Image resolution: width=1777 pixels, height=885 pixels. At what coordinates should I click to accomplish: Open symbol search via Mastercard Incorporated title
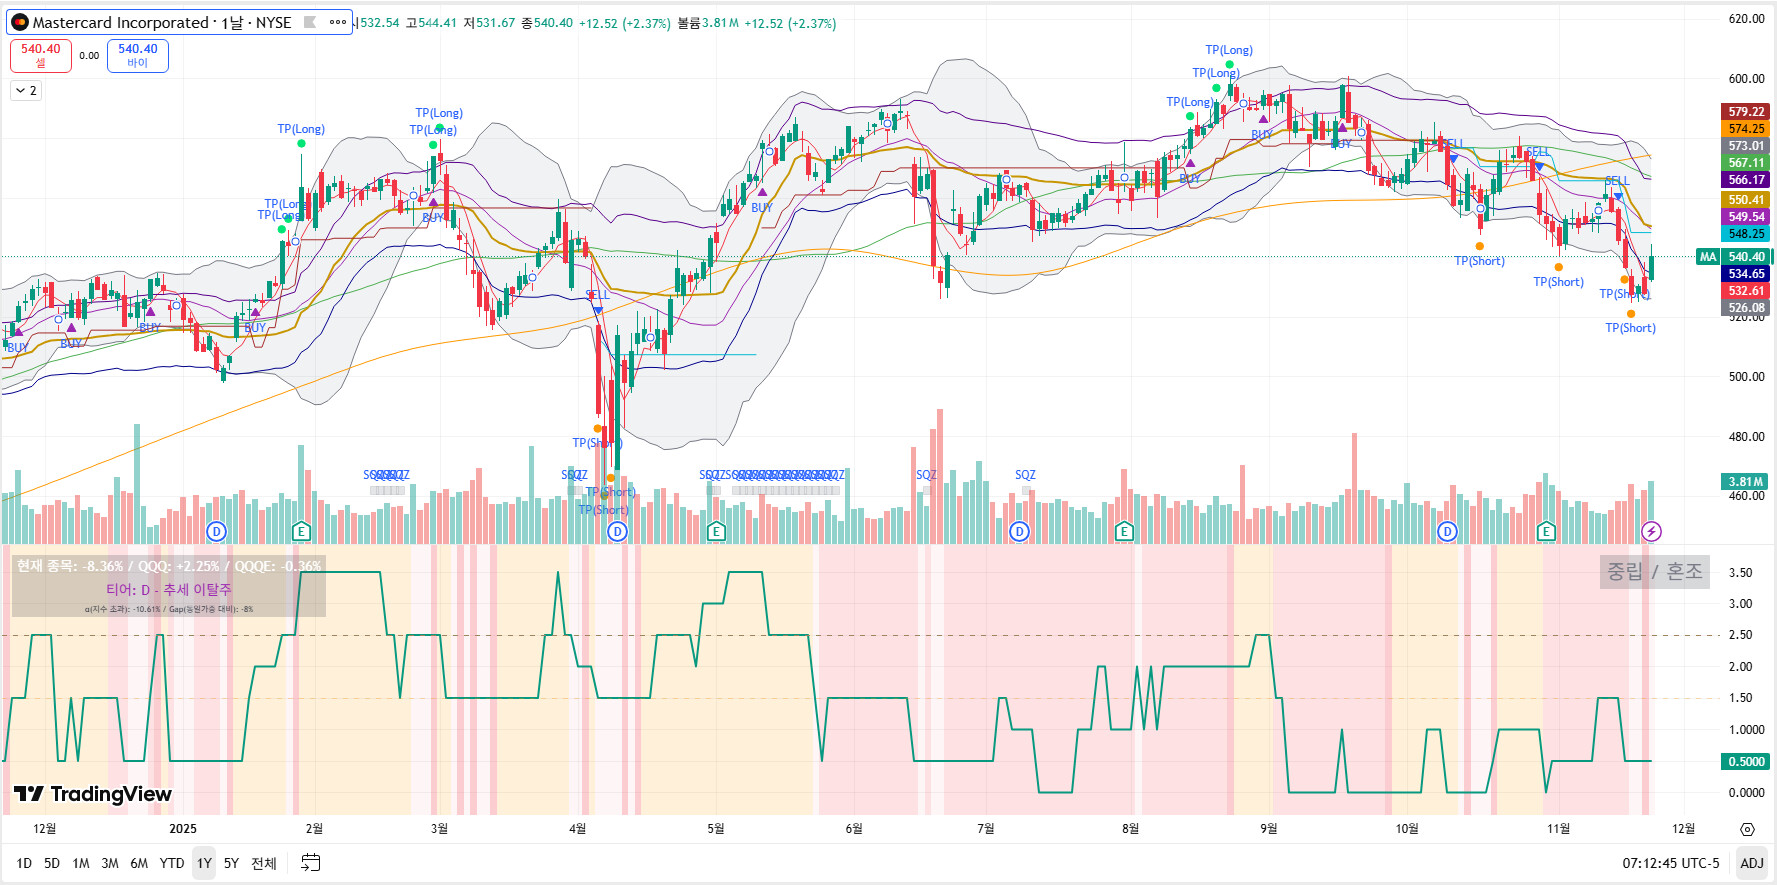[120, 22]
